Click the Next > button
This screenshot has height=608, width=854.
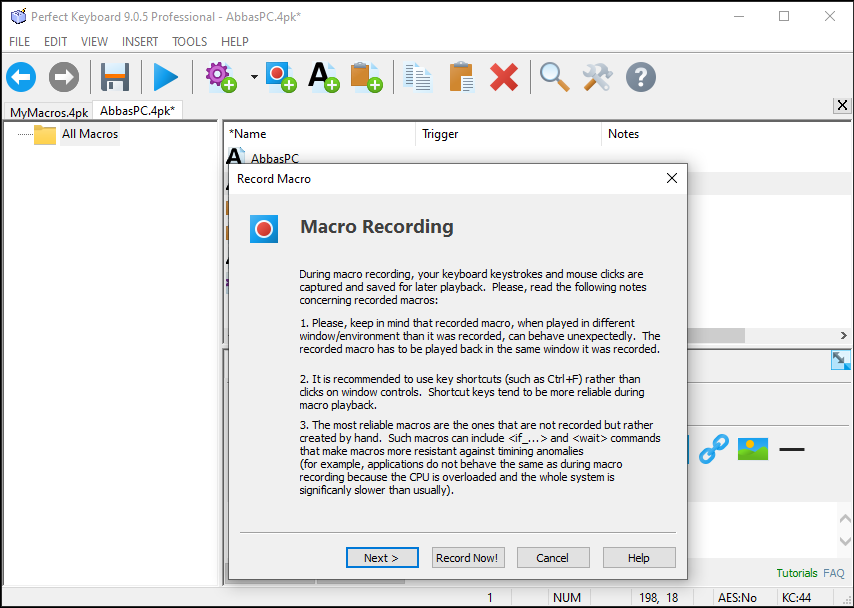382,558
